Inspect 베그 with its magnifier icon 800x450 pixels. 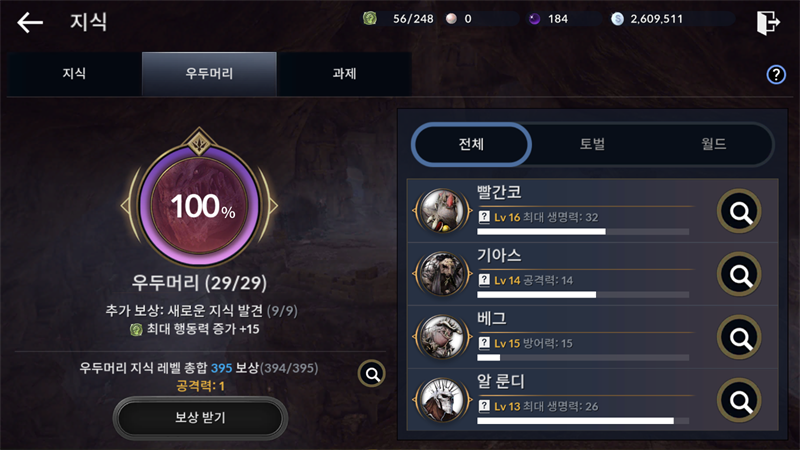(x=739, y=337)
